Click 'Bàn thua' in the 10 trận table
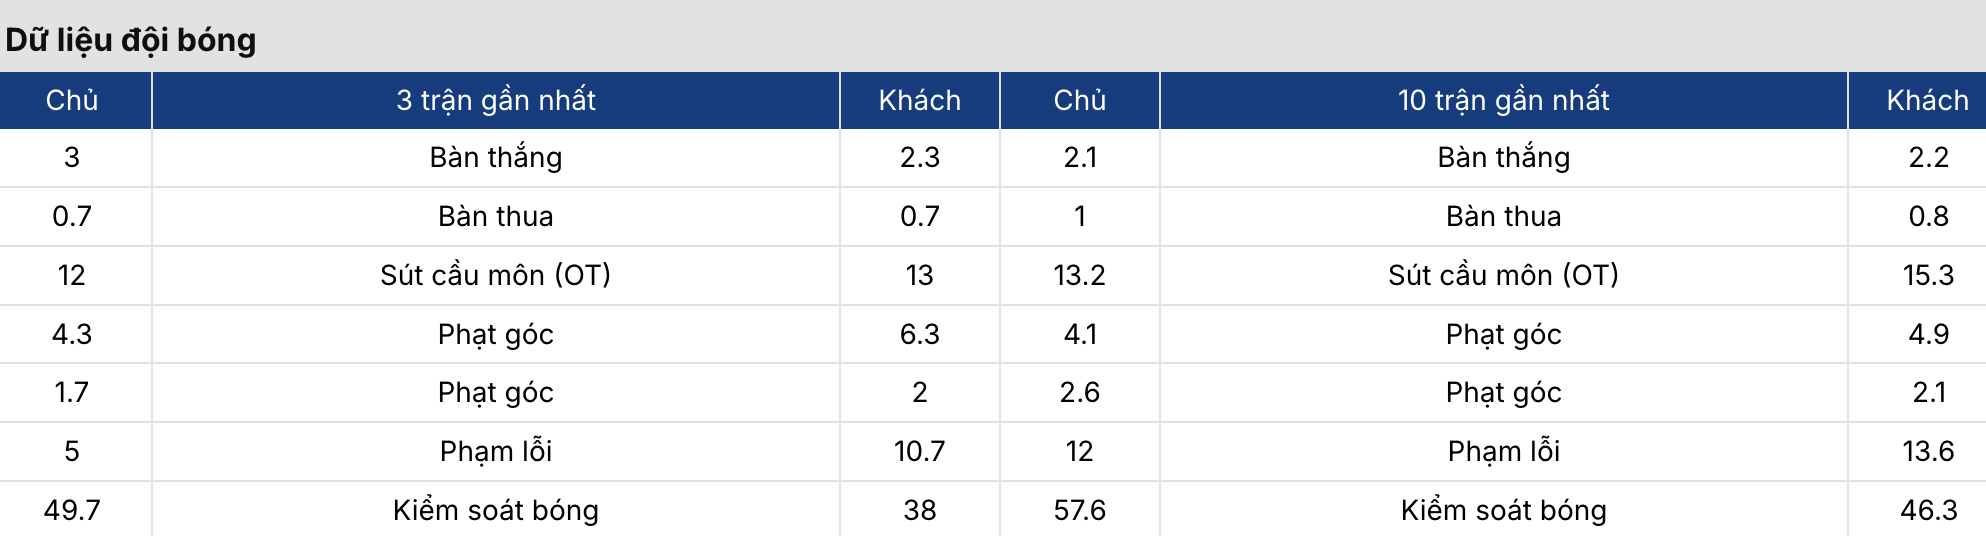Screen dimensions: 1986x536 pyautogui.click(x=1504, y=216)
